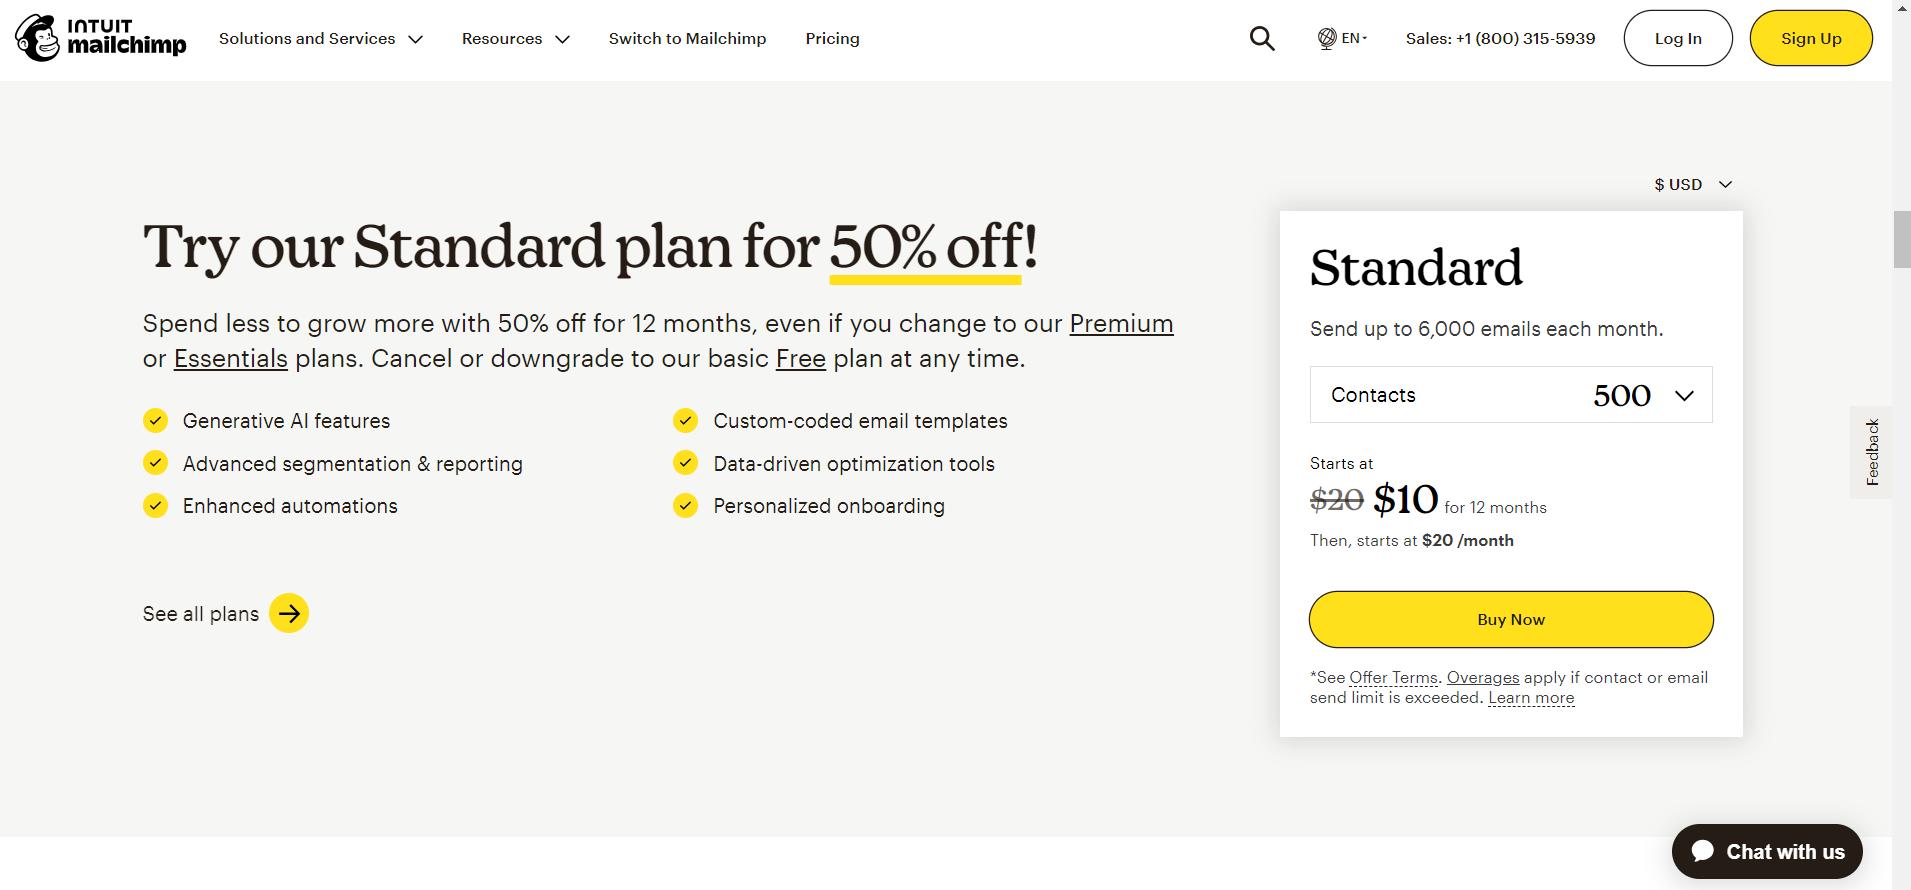This screenshot has width=1911, height=890.
Task: Click the globe language icon
Action: tap(1327, 38)
